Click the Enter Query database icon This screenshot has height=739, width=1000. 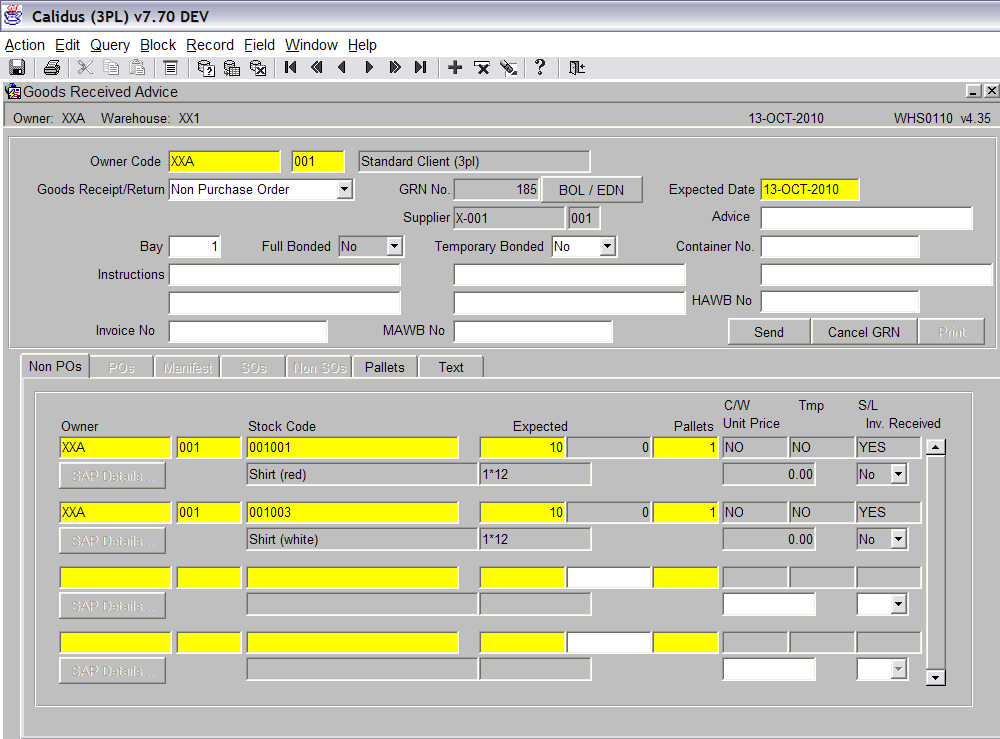coord(205,68)
